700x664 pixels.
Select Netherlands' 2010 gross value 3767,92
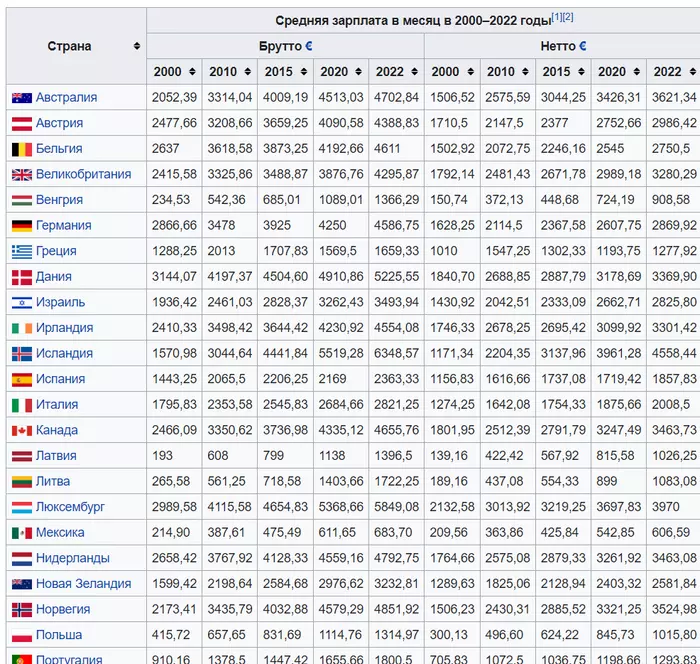pos(229,558)
